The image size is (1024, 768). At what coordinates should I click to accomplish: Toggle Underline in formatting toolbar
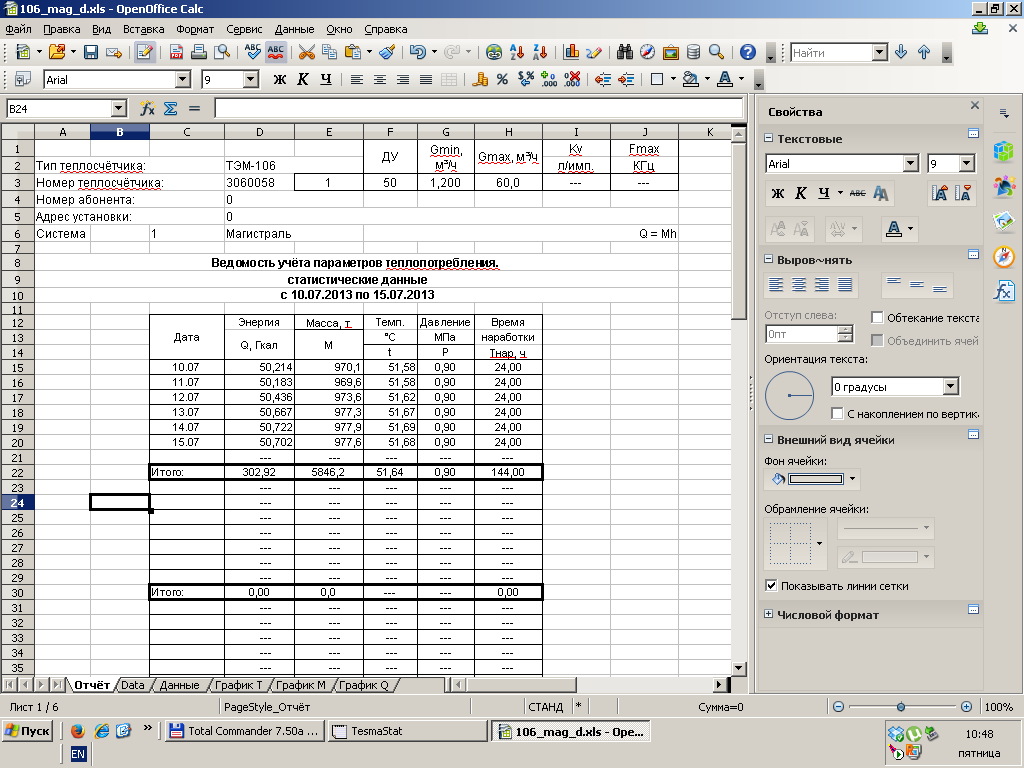click(x=326, y=80)
